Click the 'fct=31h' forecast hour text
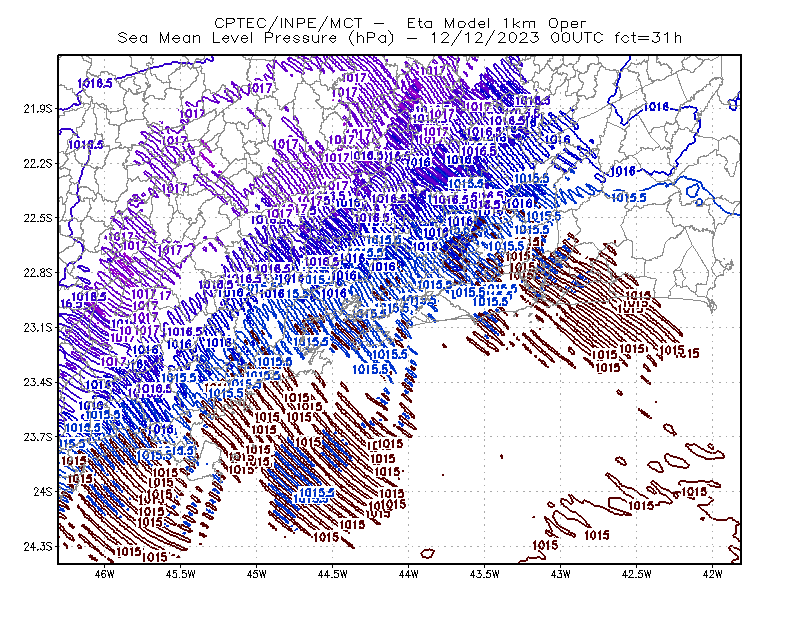This screenshot has height=618, width=800. pos(648,38)
